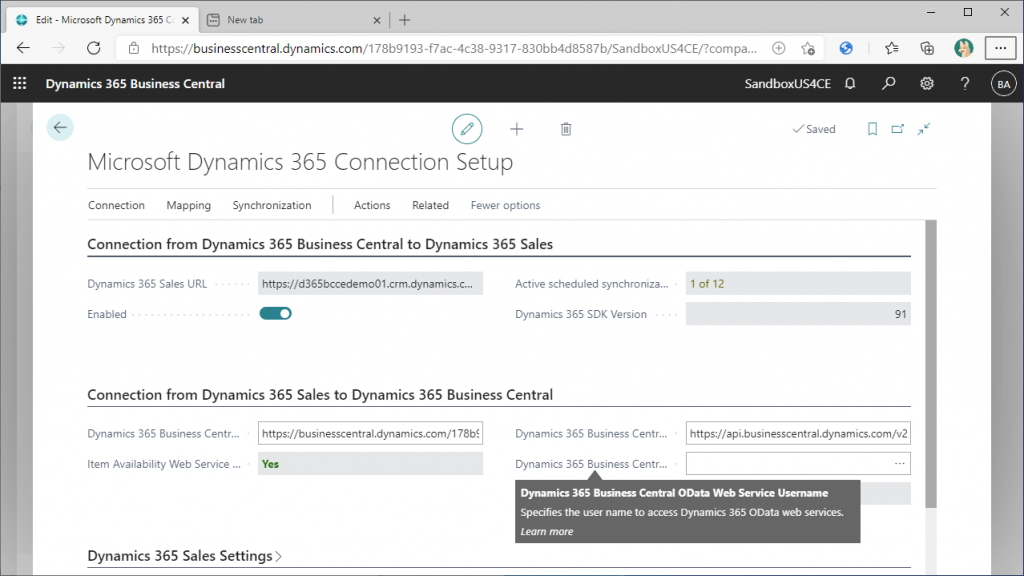Click the Sales to Business Central section header

pyautogui.click(x=320, y=395)
